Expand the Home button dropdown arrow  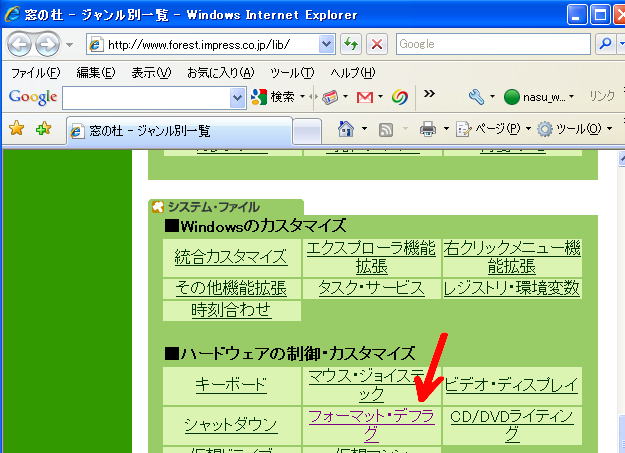pos(364,128)
